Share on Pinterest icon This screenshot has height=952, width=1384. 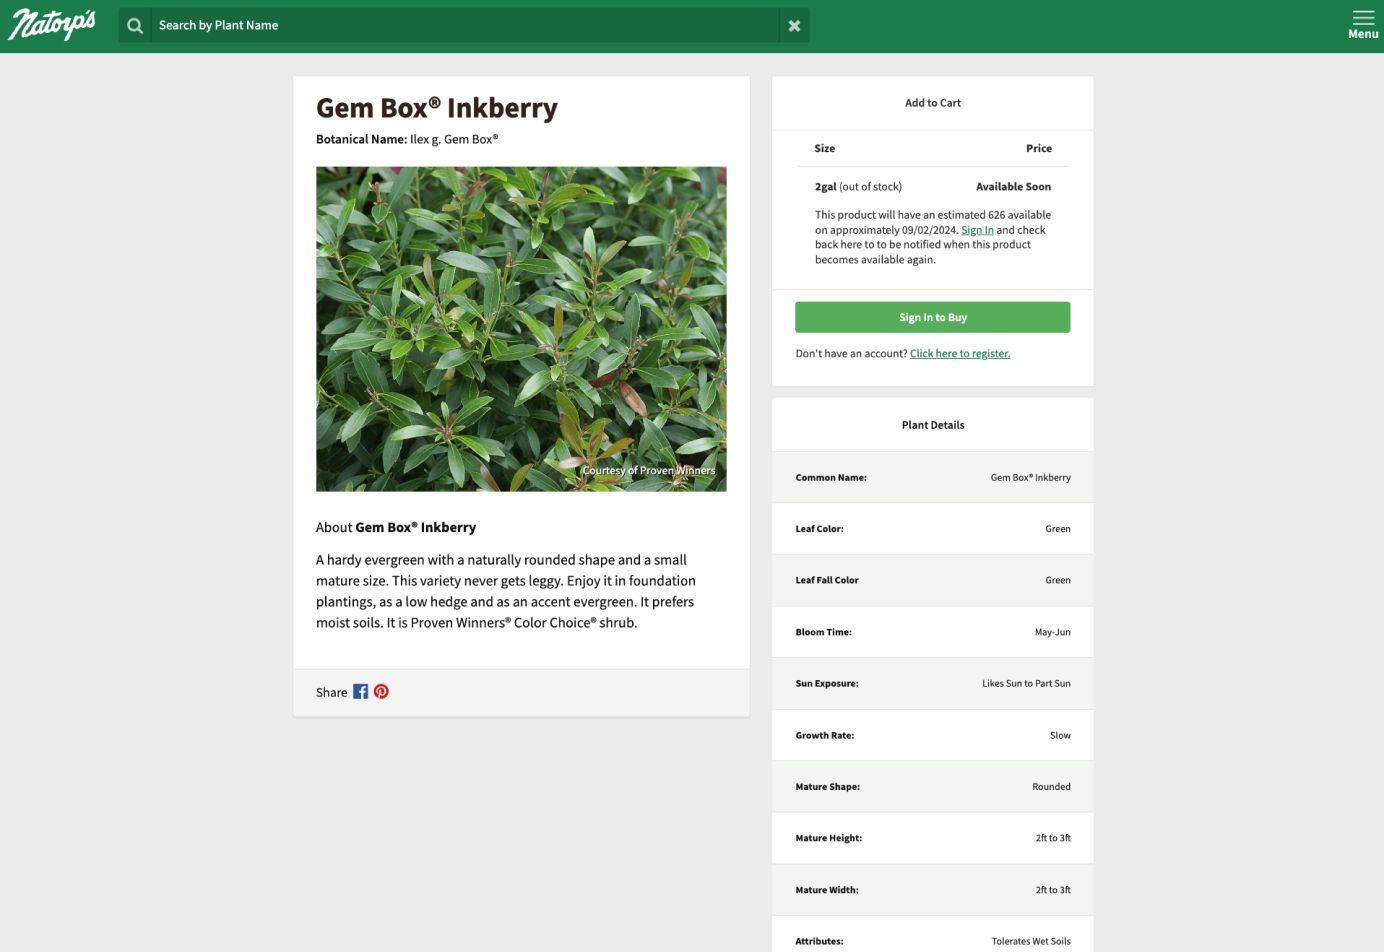(x=381, y=692)
